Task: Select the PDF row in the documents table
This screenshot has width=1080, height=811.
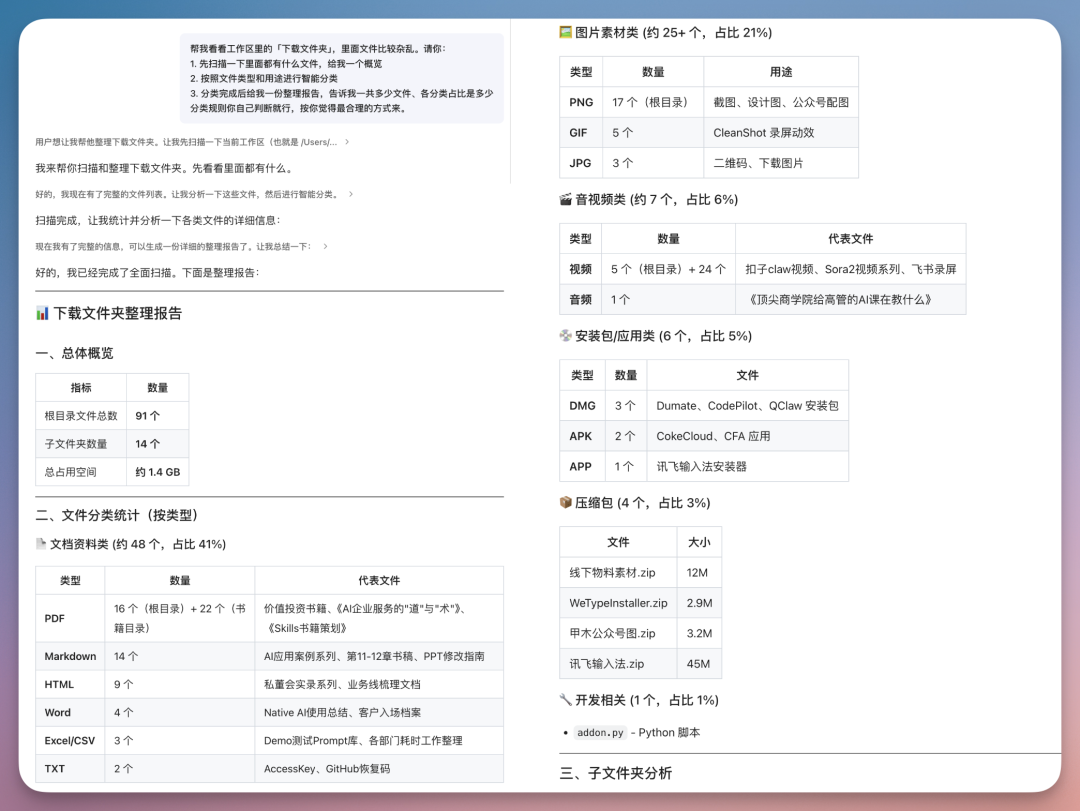Action: tap(70, 618)
